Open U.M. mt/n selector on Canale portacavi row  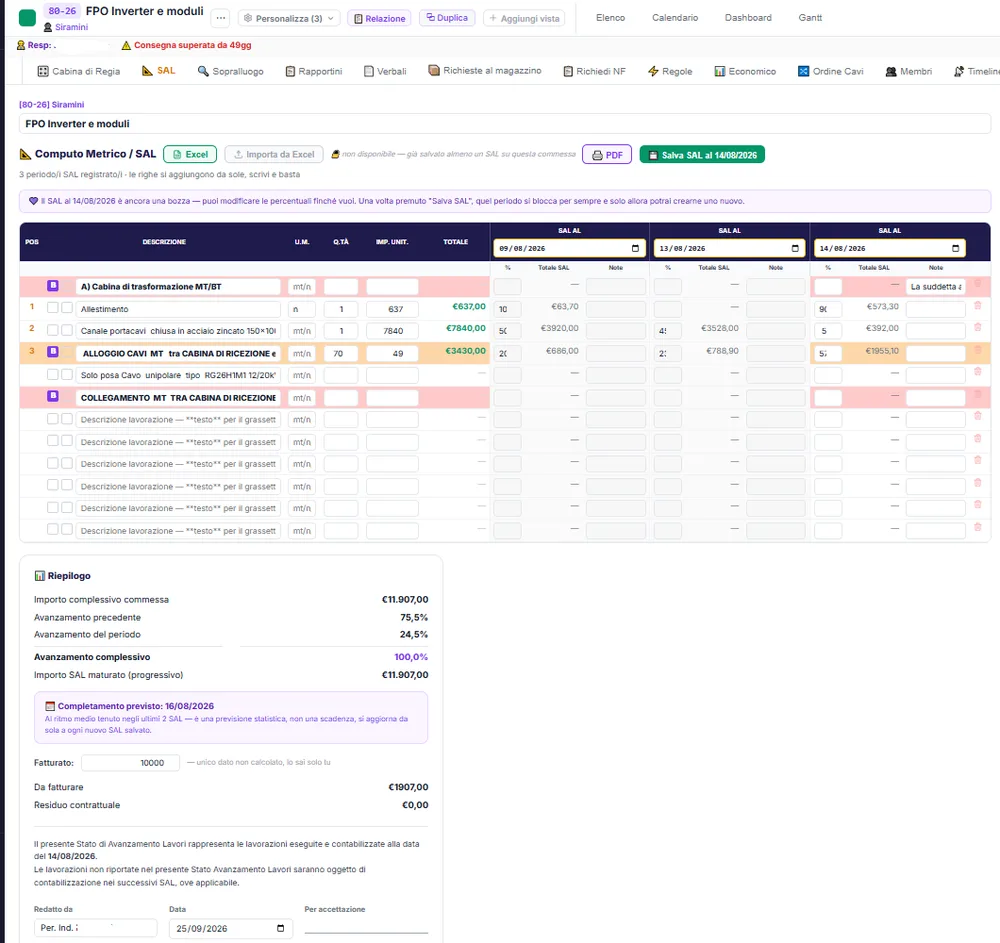[x=302, y=331]
